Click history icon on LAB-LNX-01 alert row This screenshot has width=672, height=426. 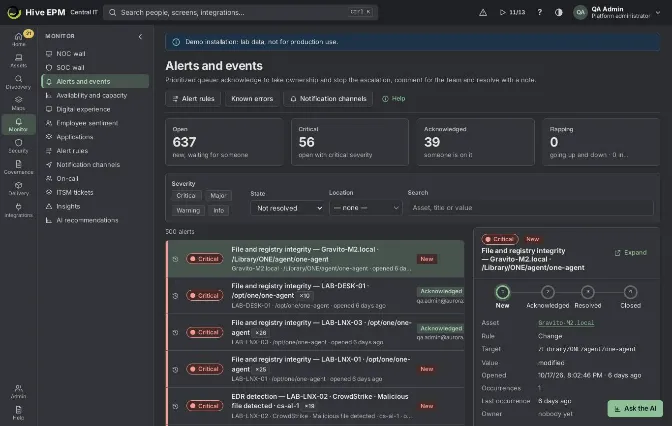pos(175,369)
